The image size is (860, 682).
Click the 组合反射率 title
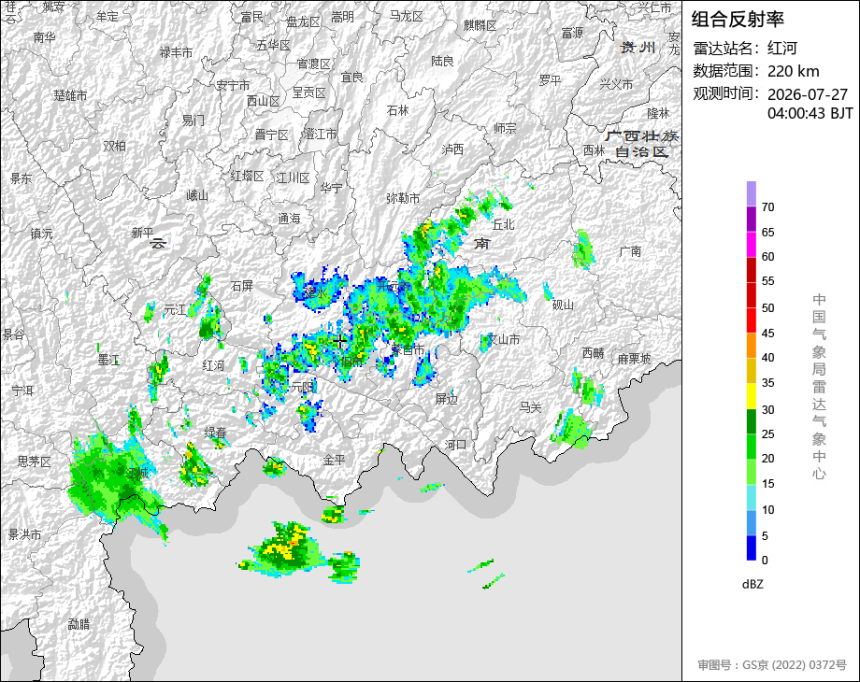[x=737, y=19]
